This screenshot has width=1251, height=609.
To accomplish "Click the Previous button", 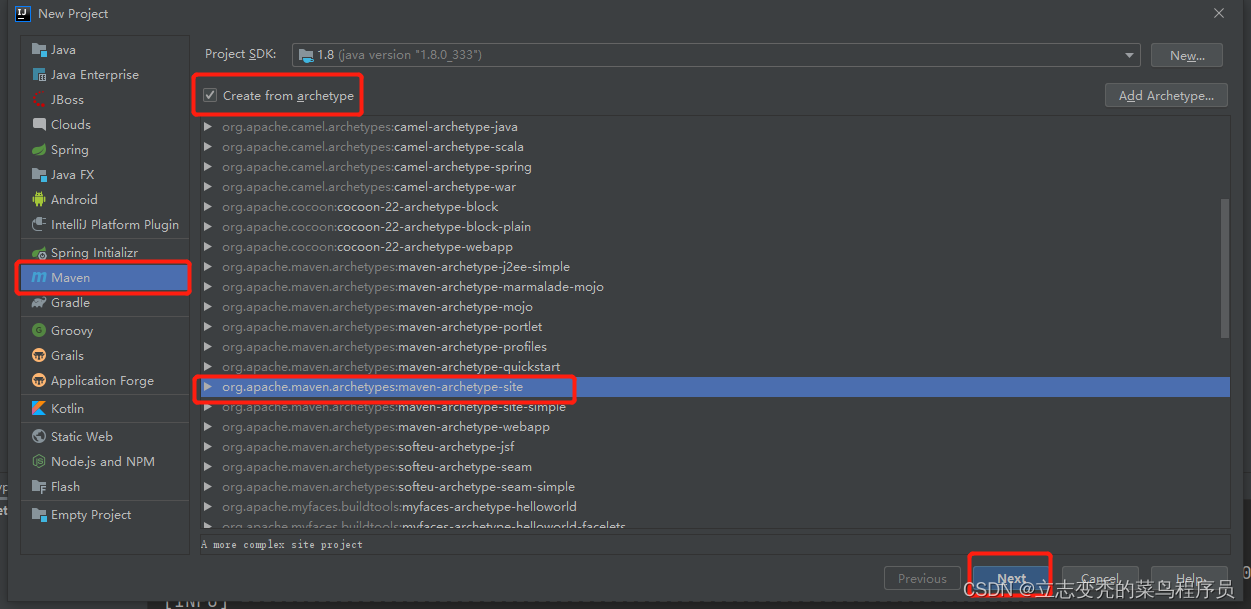I will [x=922, y=579].
